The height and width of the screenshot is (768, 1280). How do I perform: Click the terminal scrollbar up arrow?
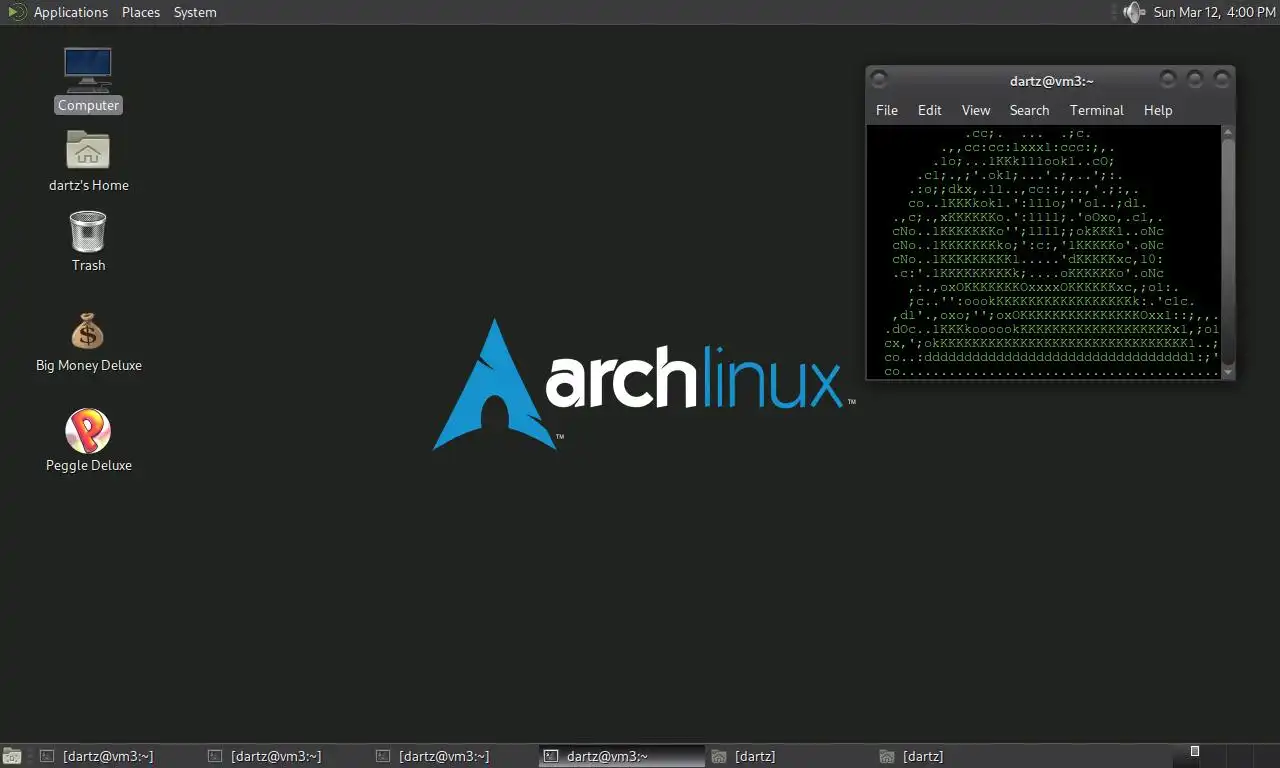[x=1228, y=132]
